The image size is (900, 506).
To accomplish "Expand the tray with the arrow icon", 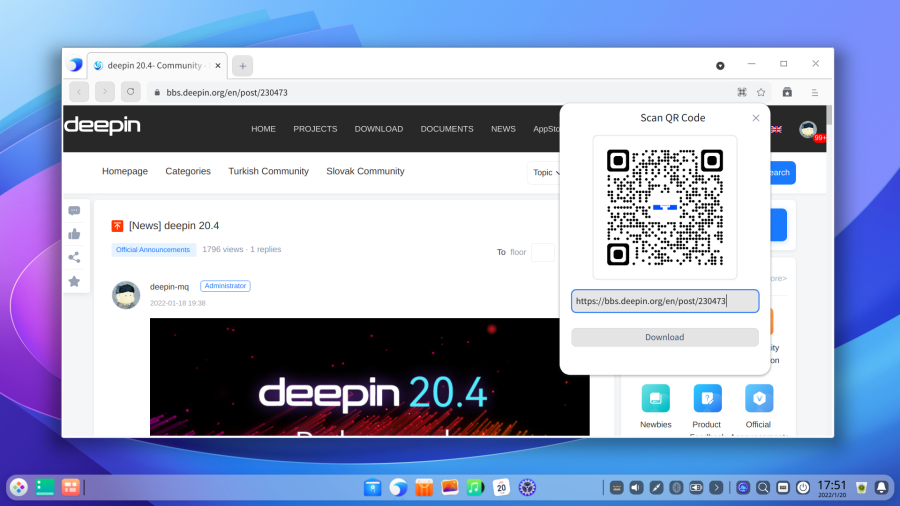I will (716, 488).
